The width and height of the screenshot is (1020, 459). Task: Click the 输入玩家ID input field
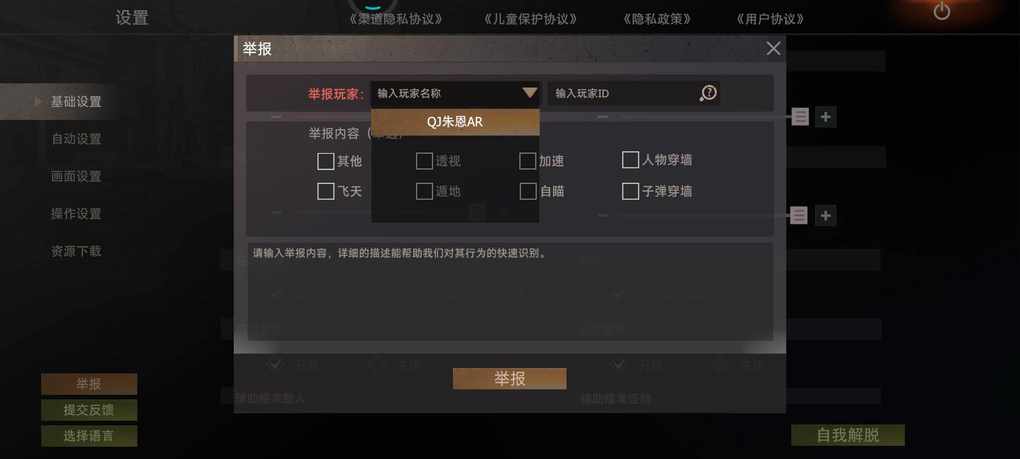[623, 94]
